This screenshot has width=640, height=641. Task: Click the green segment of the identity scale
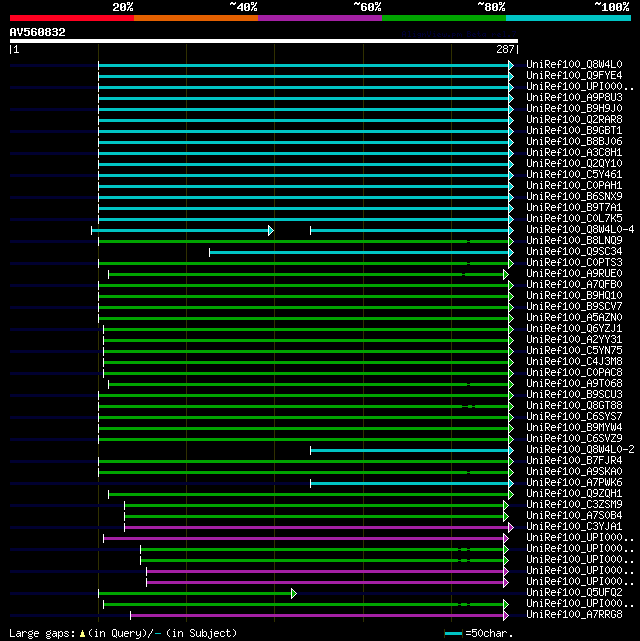point(444,18)
